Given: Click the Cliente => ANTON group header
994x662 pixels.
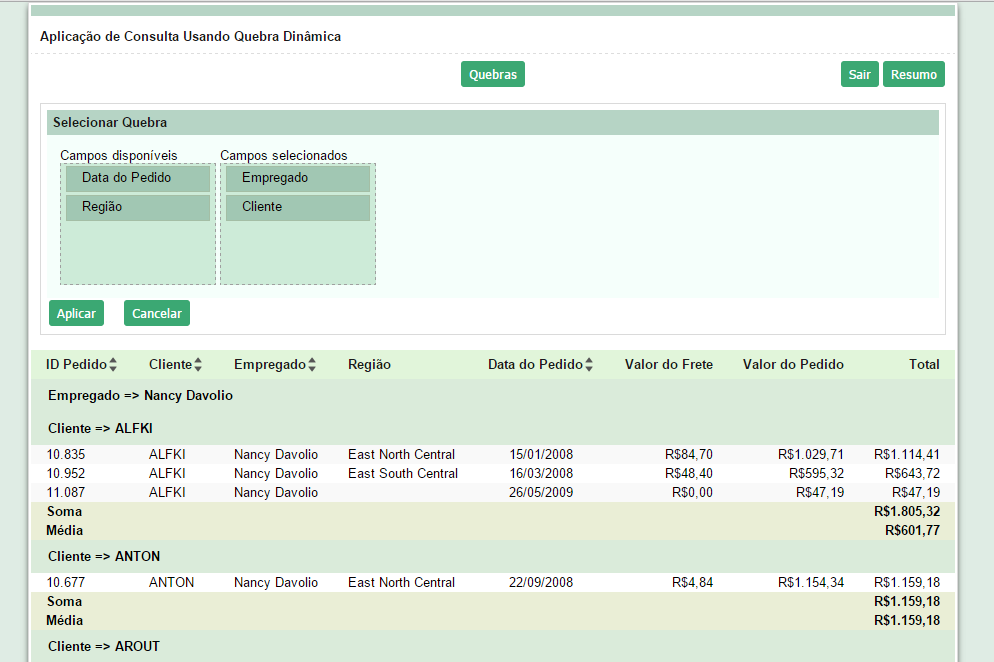Looking at the screenshot, I should pyautogui.click(x=104, y=556).
